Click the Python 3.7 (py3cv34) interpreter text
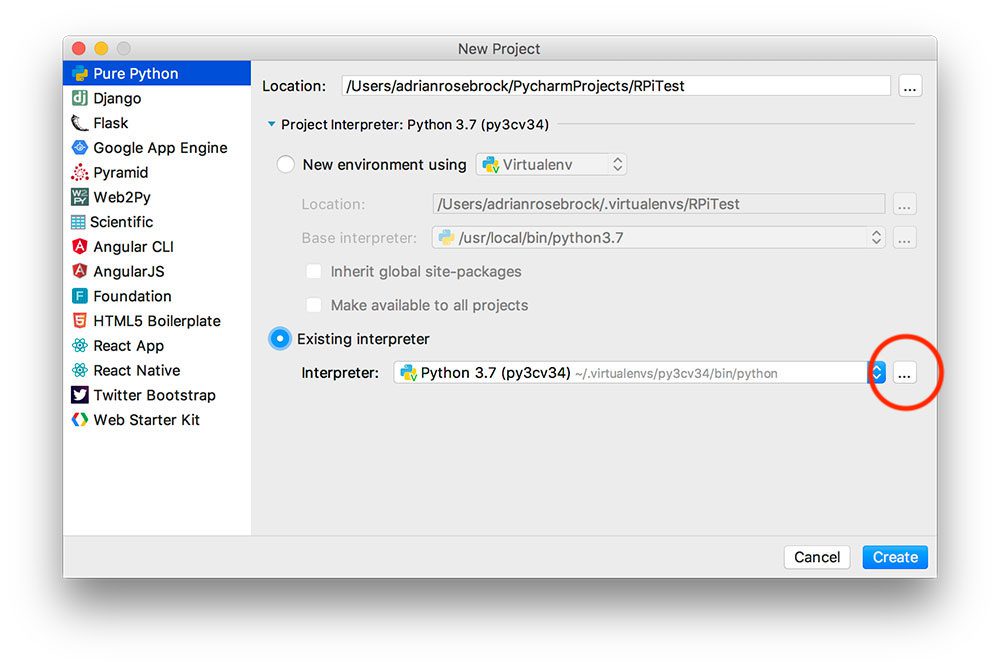Image resolution: width=1000 pixels, height=668 pixels. (496, 373)
